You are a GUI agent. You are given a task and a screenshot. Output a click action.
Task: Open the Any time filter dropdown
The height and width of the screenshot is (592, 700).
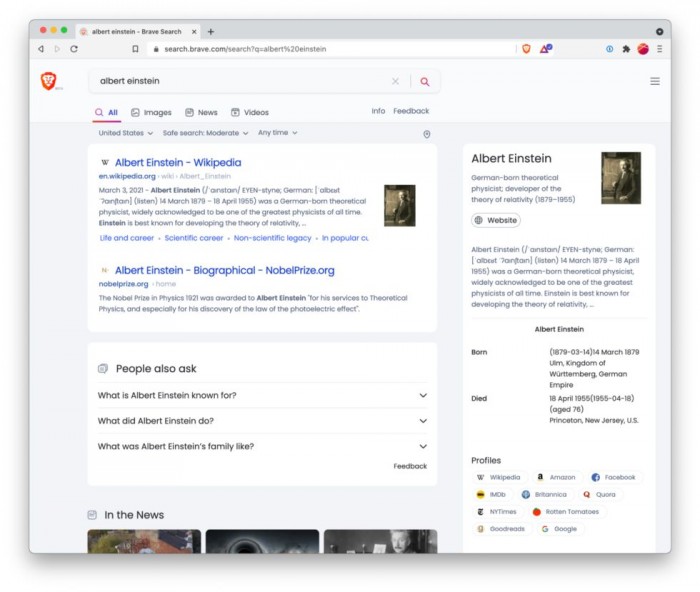tap(277, 133)
